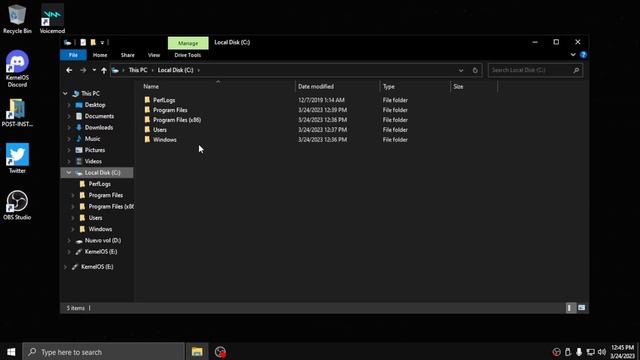Expand Desktop in the navigation pane
The image size is (640, 360).
click(x=69, y=105)
